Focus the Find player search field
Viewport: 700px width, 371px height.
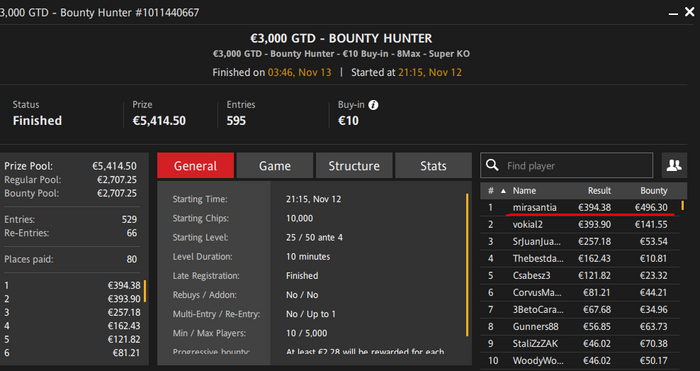coord(567,165)
